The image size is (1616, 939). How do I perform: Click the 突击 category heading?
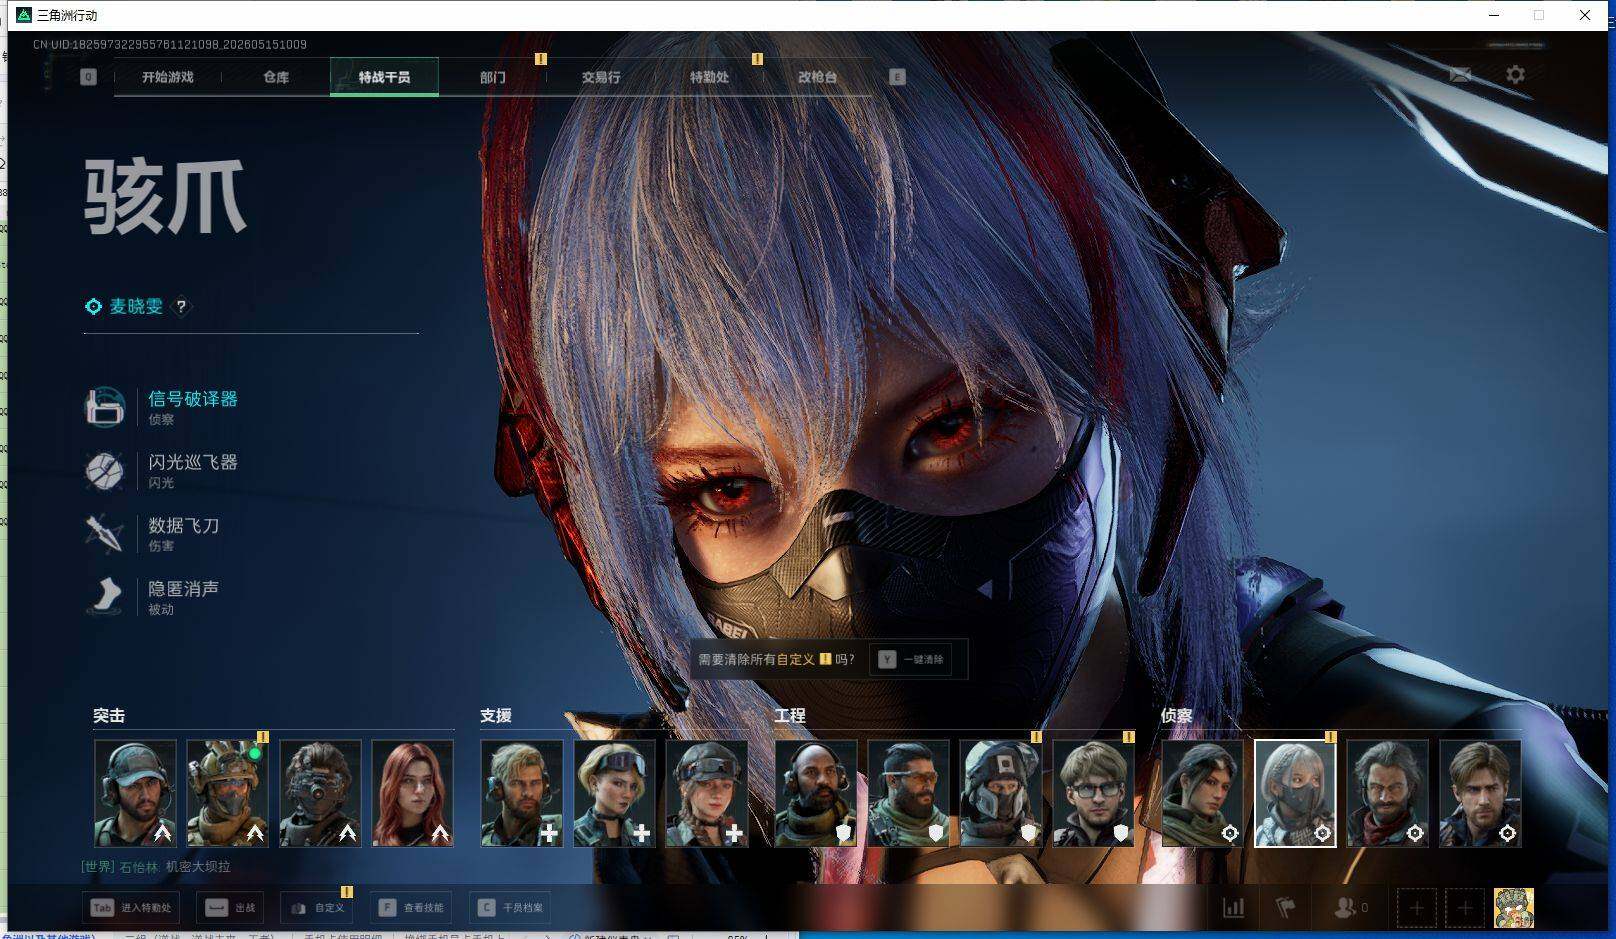pos(109,716)
